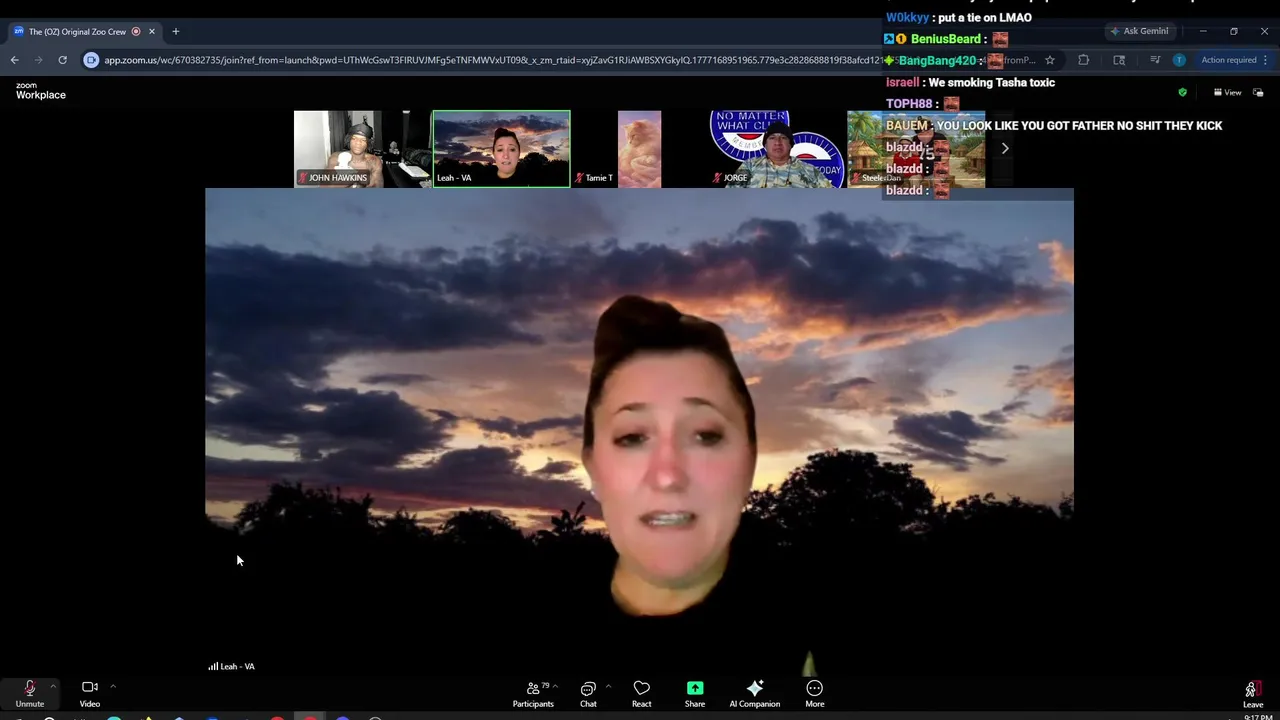This screenshot has height=720, width=1280.
Task: Open the More options menu
Action: 815,693
